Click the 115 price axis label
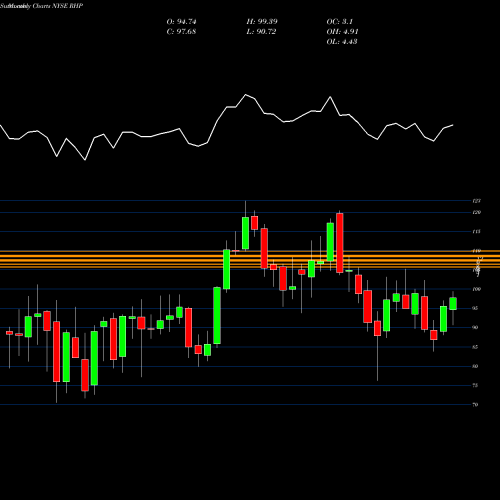 (477, 231)
